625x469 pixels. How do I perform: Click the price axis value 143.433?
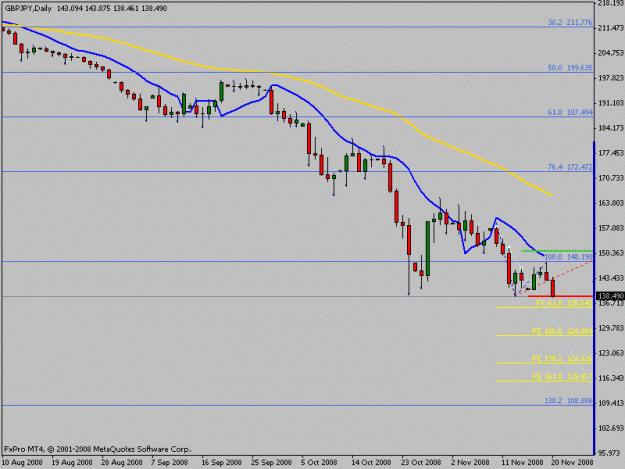point(611,278)
